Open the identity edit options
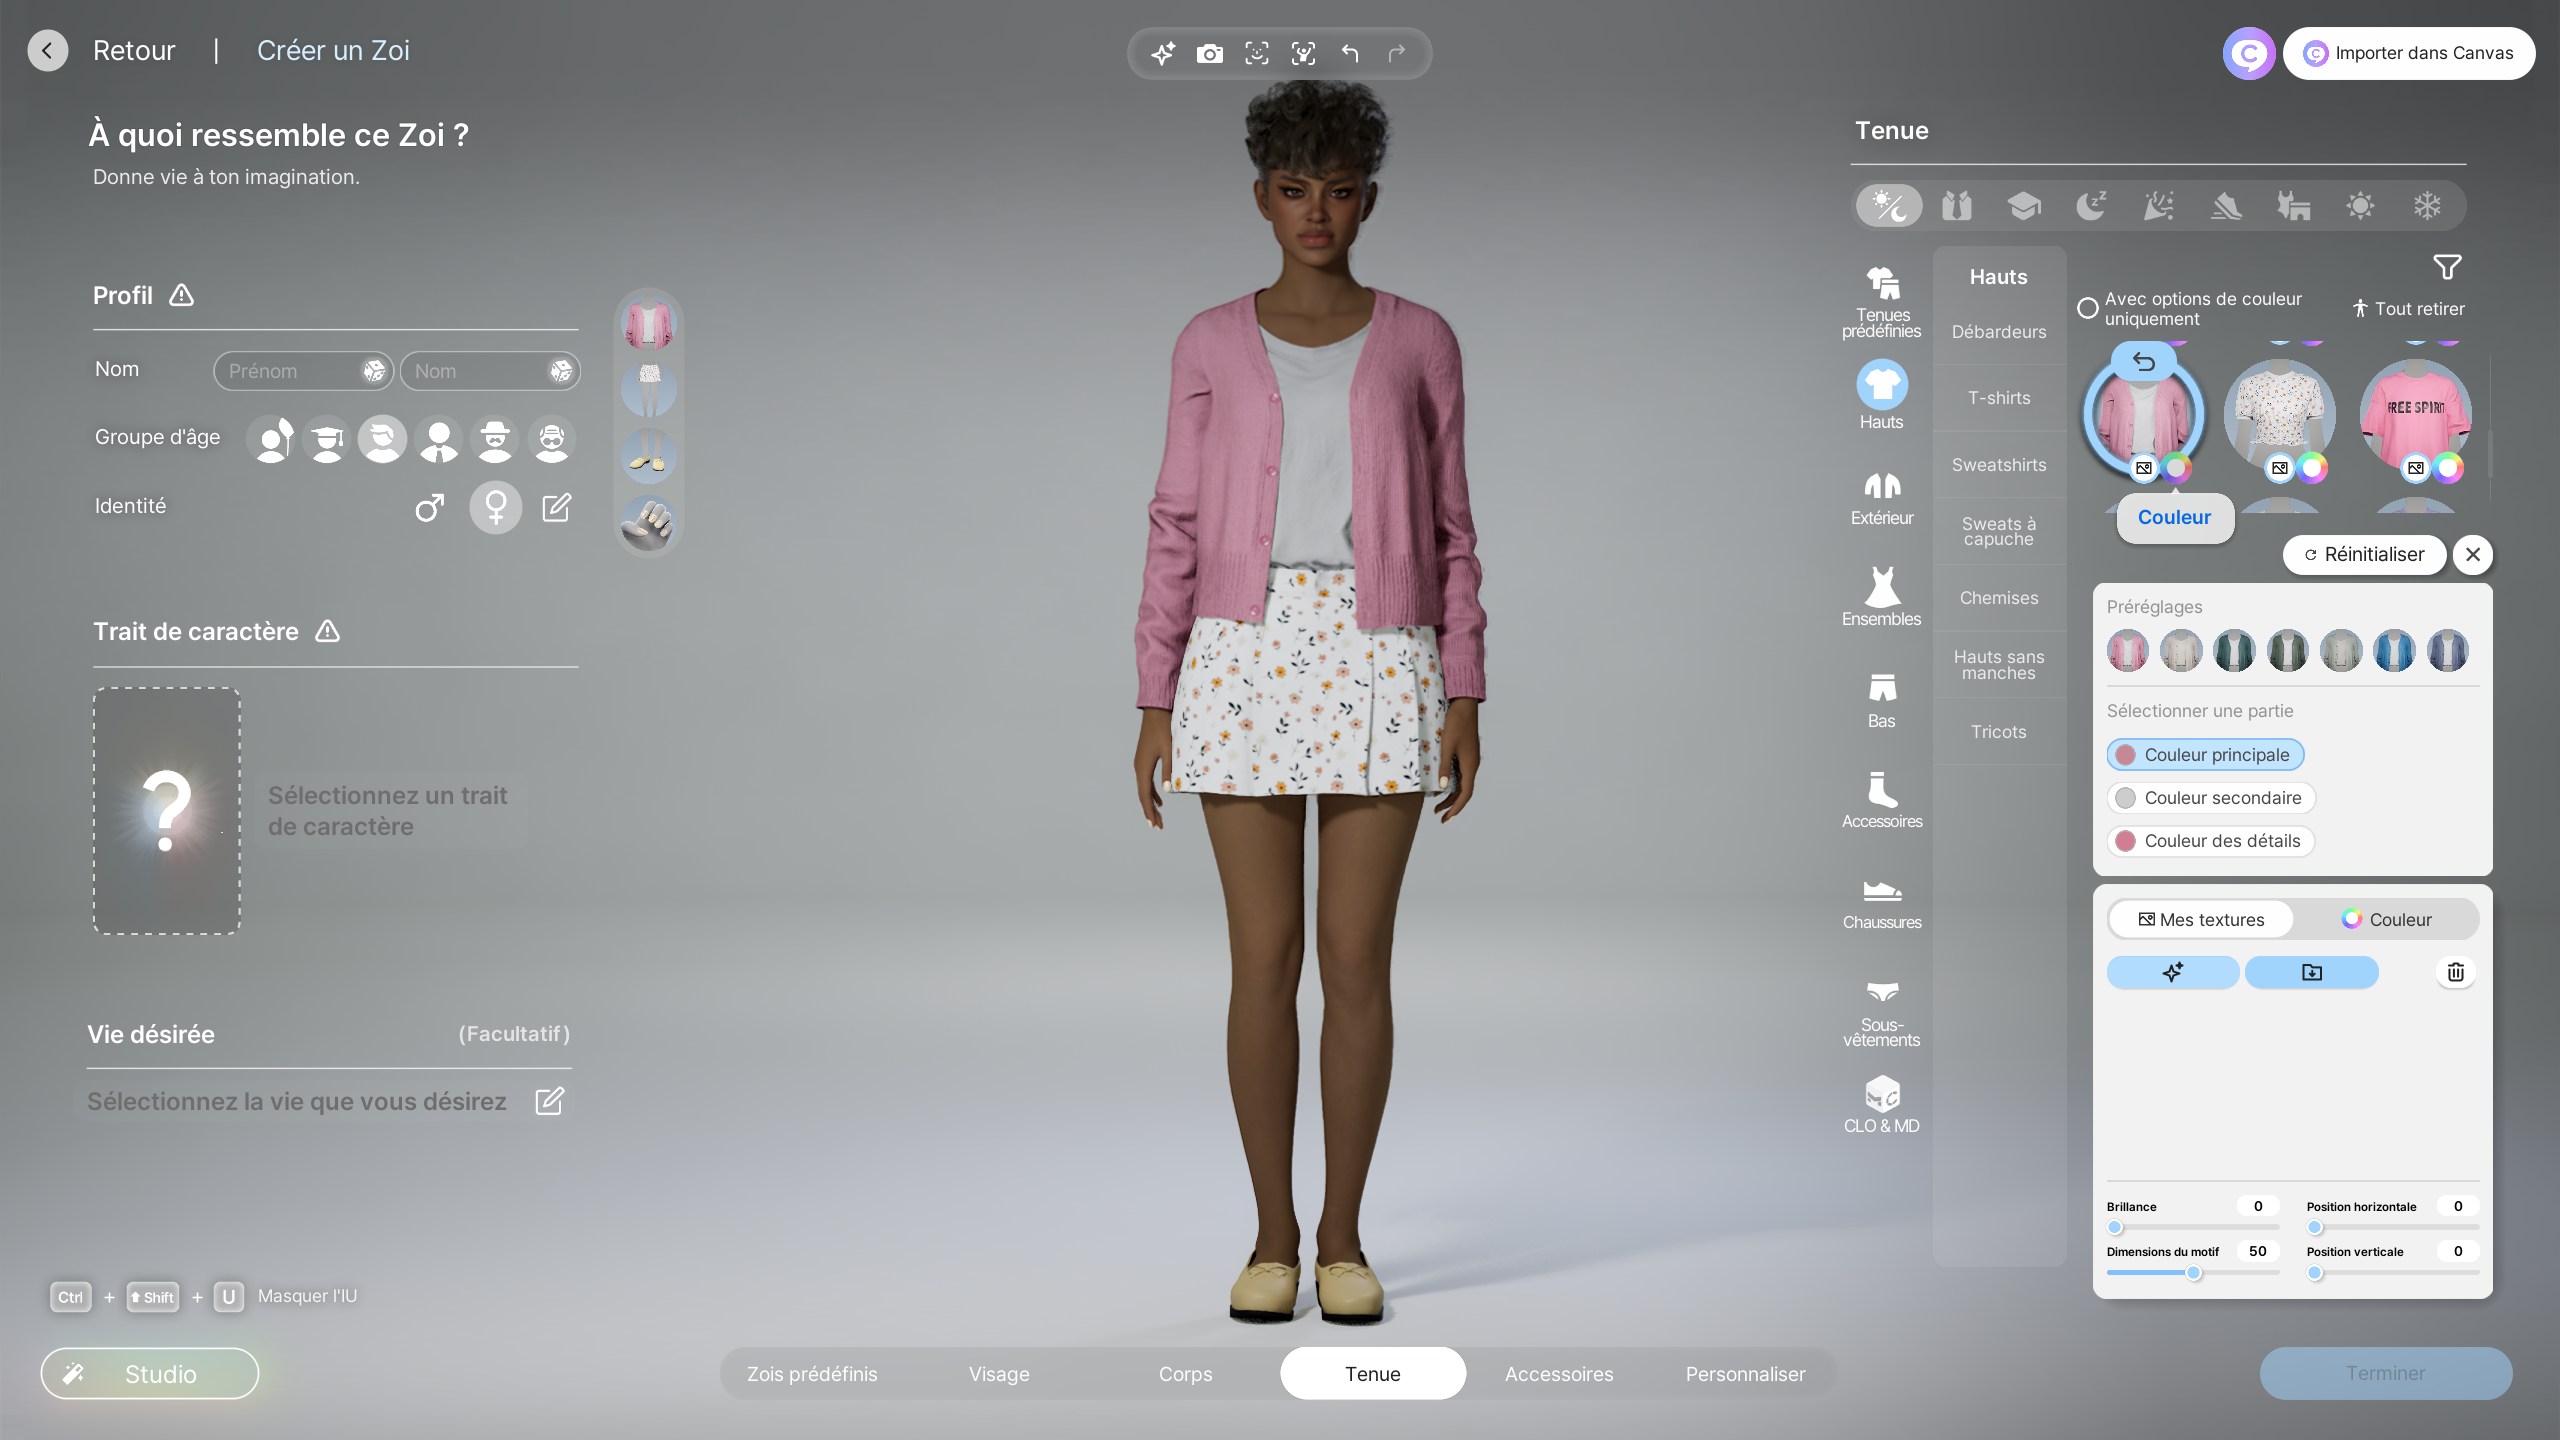Screen dimensions: 2560x1440 (556, 508)
